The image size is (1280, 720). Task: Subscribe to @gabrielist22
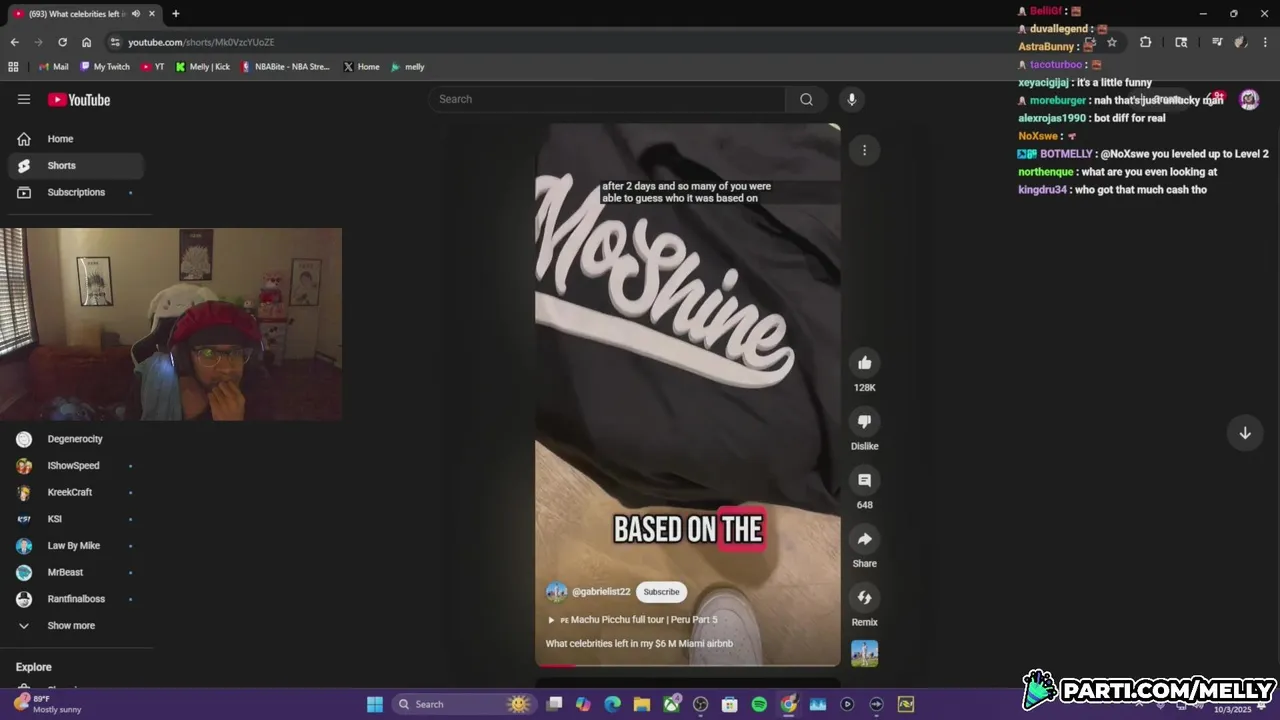(x=661, y=592)
